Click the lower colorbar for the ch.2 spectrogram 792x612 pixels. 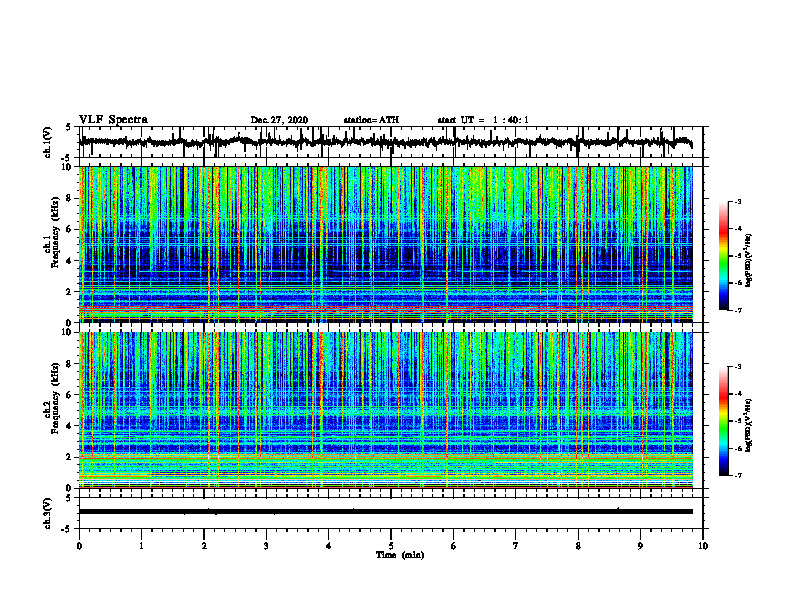[x=723, y=421]
